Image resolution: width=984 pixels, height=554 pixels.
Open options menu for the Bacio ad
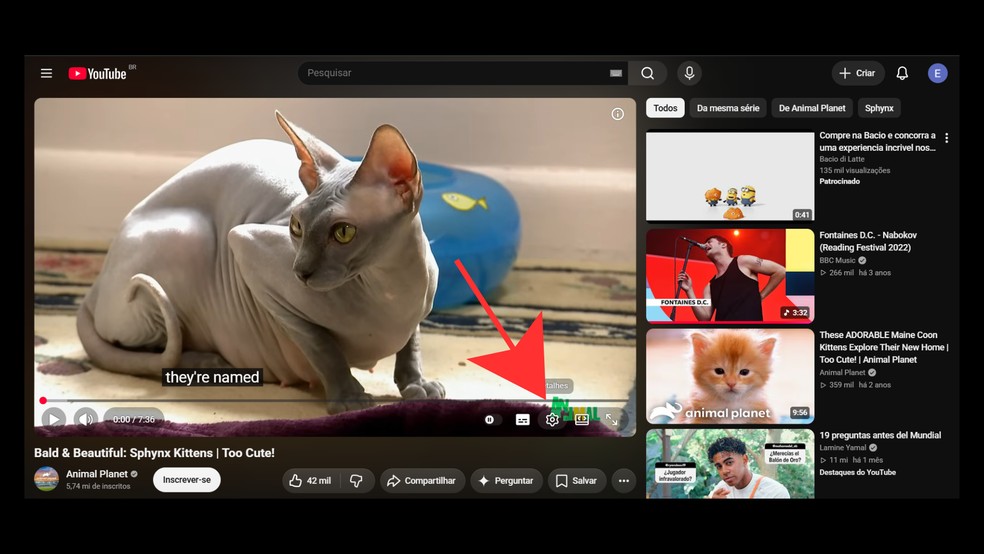click(x=946, y=138)
